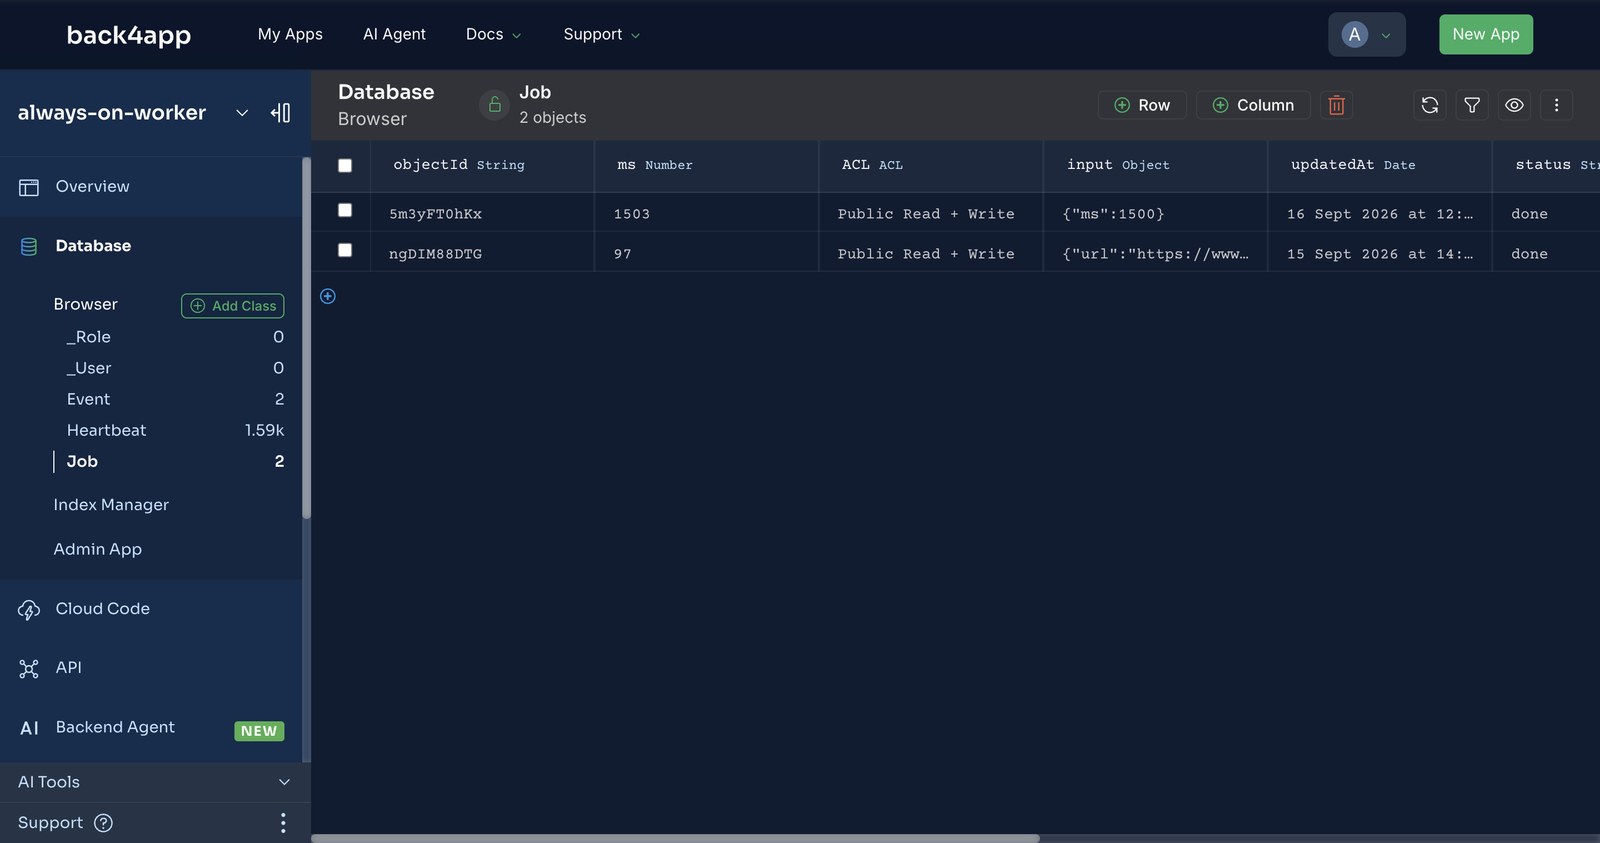Toggle column visibility with the eye icon
This screenshot has width=1600, height=843.
pyautogui.click(x=1514, y=105)
